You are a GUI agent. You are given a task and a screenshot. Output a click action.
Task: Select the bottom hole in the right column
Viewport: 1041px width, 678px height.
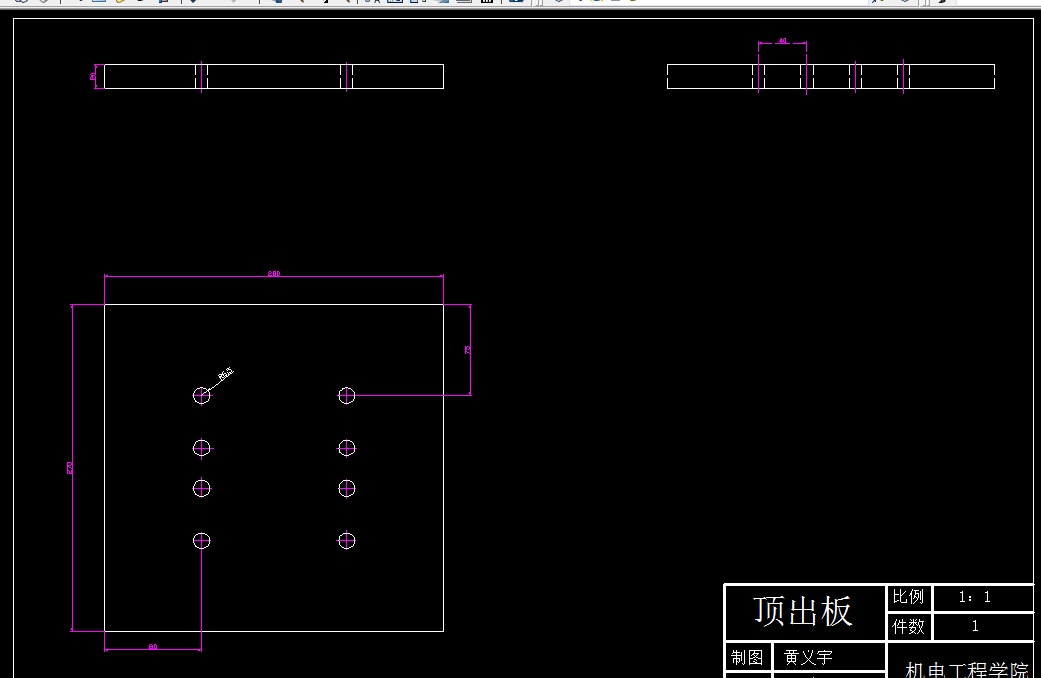point(347,541)
